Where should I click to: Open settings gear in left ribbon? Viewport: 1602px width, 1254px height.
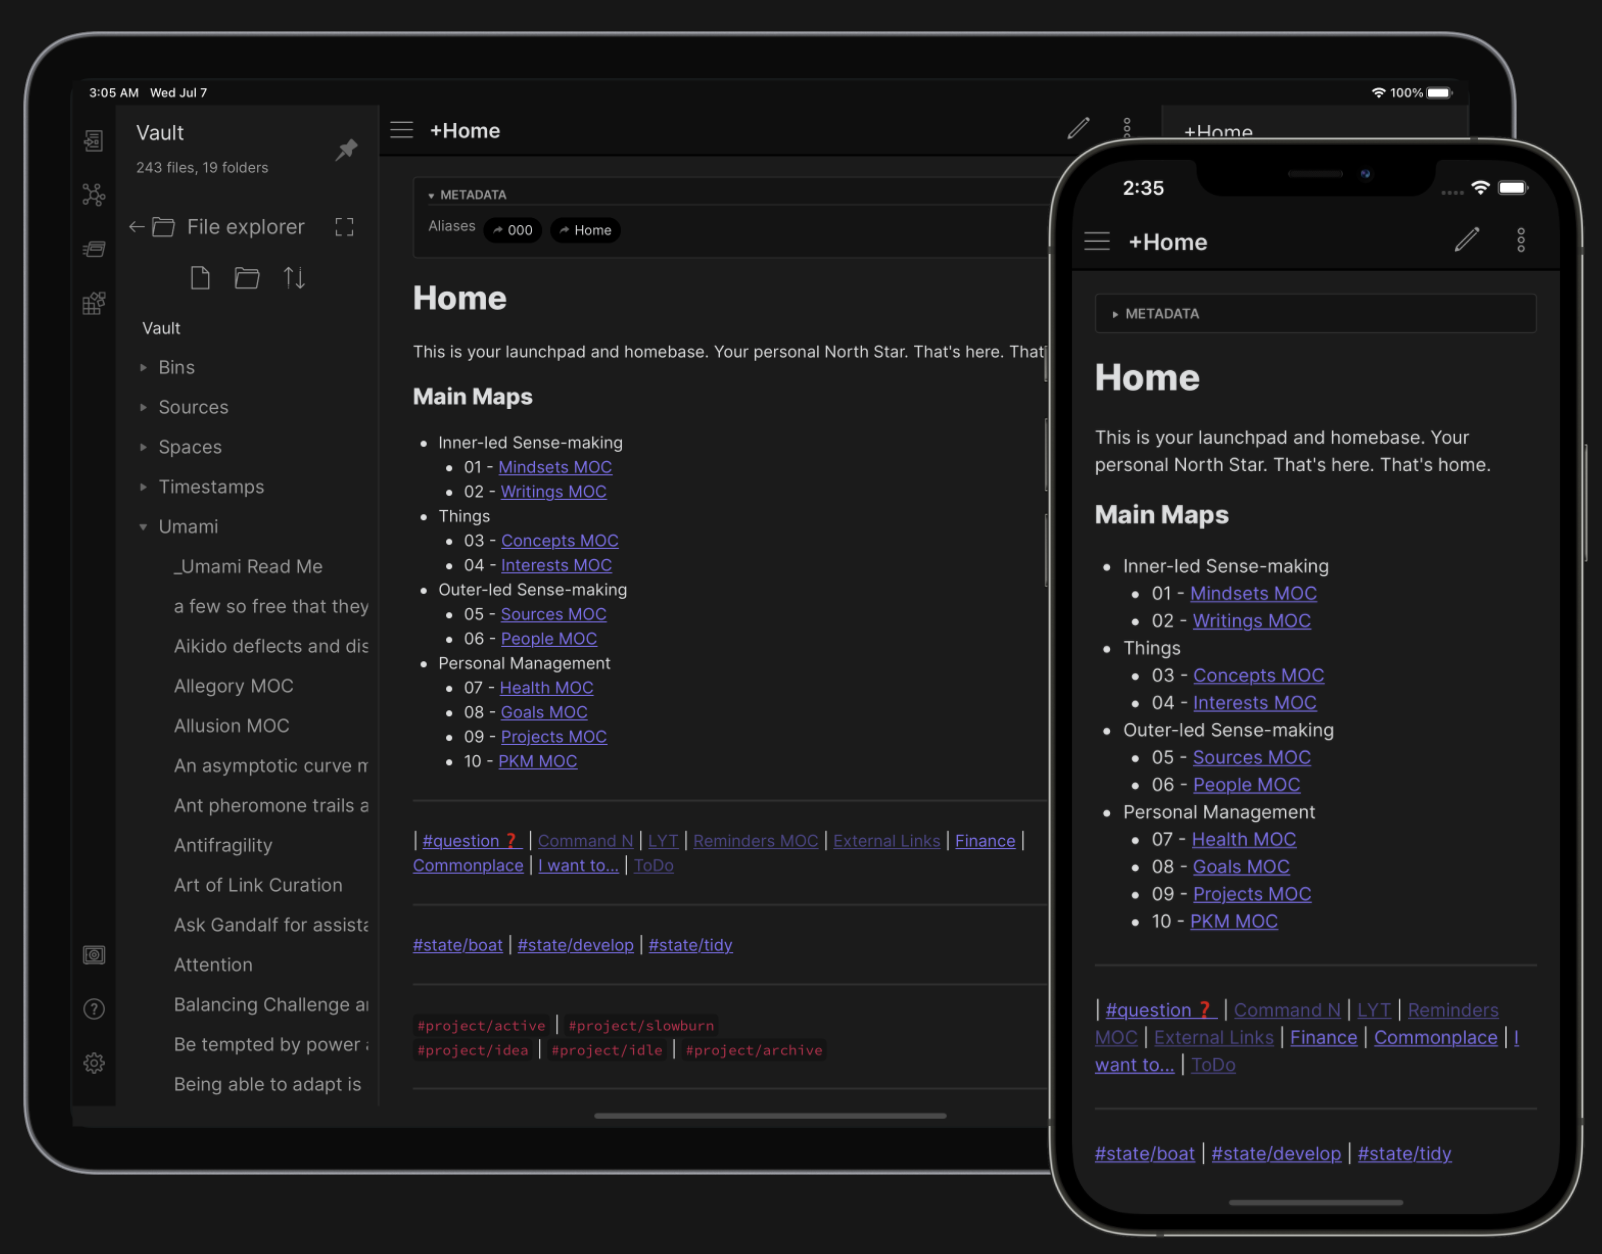[x=94, y=1063]
